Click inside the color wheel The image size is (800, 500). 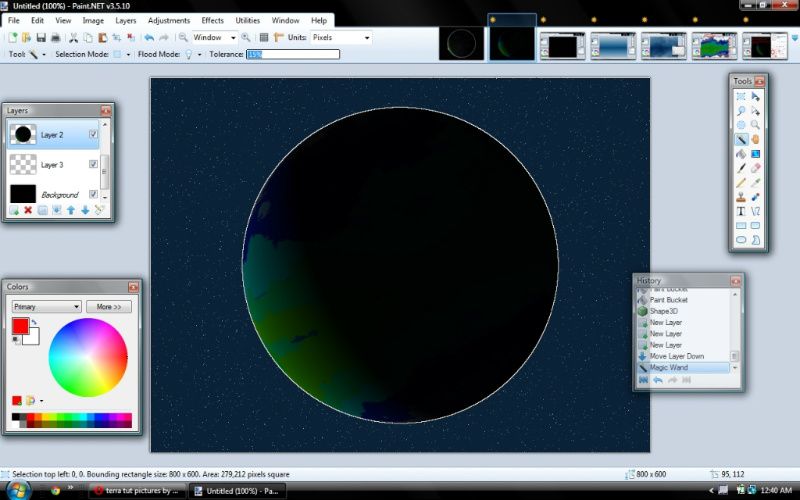tap(88, 358)
